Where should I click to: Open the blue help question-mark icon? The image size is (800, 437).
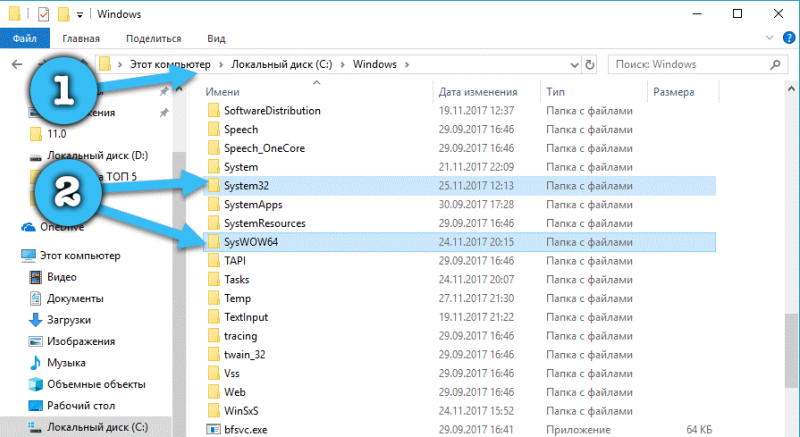tap(789, 38)
